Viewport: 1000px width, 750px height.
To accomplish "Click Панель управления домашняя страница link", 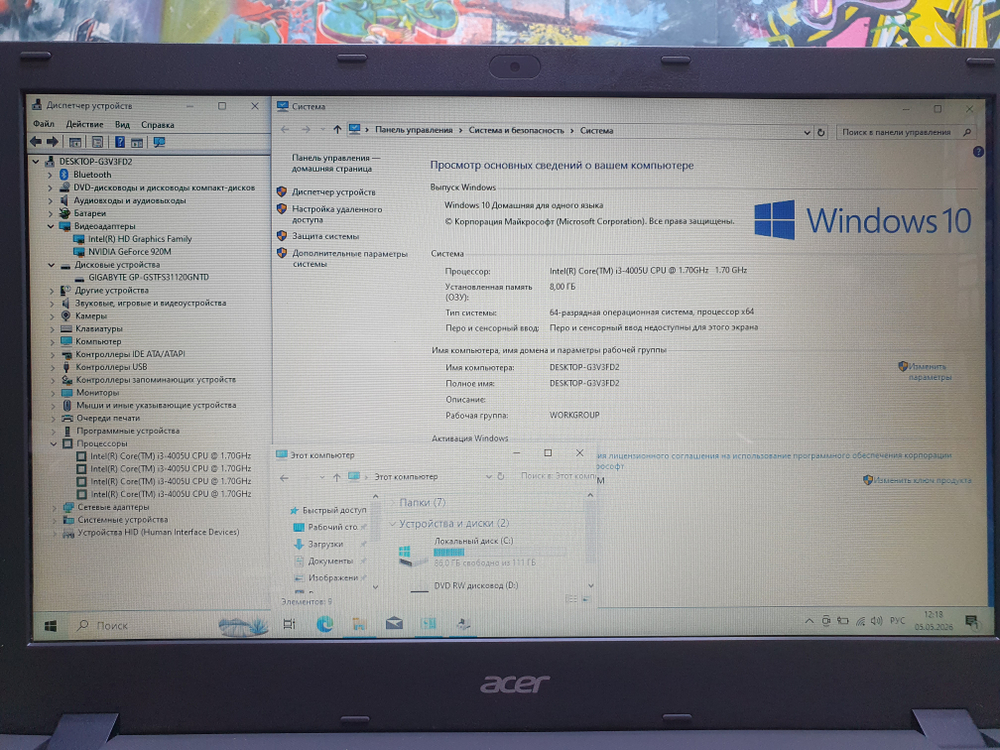I will click(x=335, y=163).
